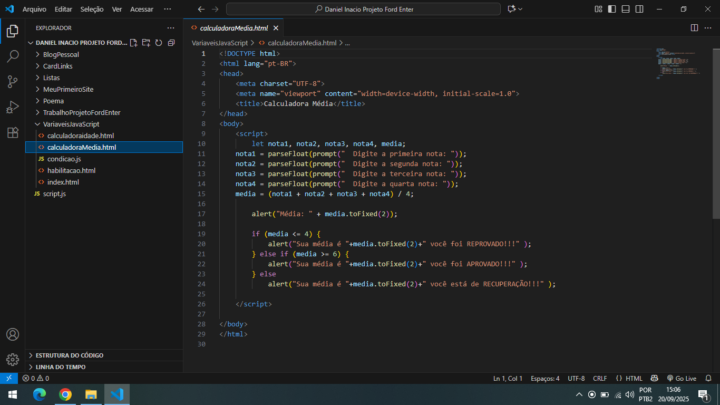Open the Search view in activity bar
720x405 pixels.
[x=12, y=57]
